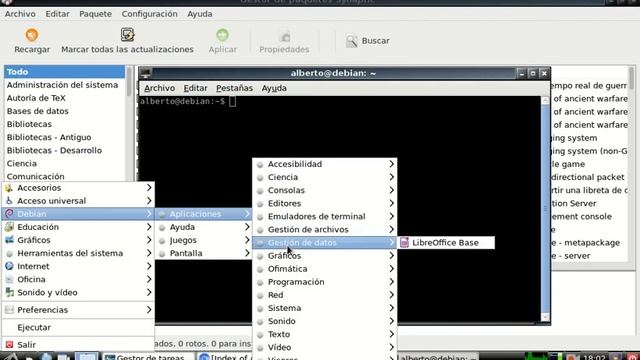Select Gestión de archivos menu entry
Viewport: 640px width, 360px height.
click(324, 229)
